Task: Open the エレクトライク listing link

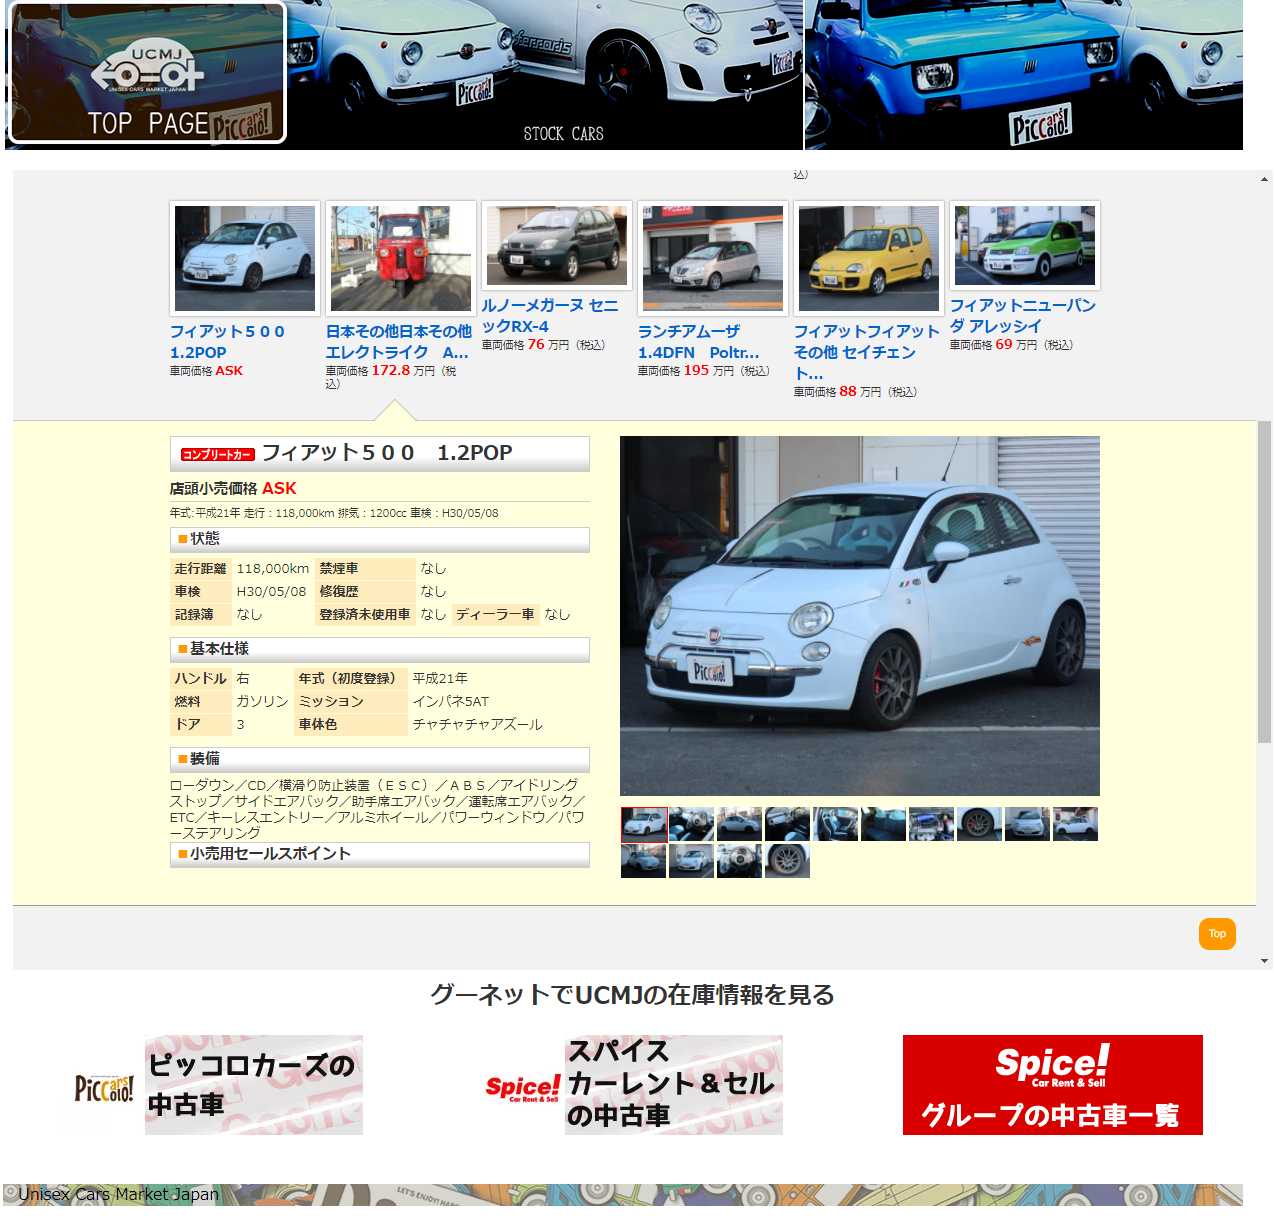Action: 398,342
